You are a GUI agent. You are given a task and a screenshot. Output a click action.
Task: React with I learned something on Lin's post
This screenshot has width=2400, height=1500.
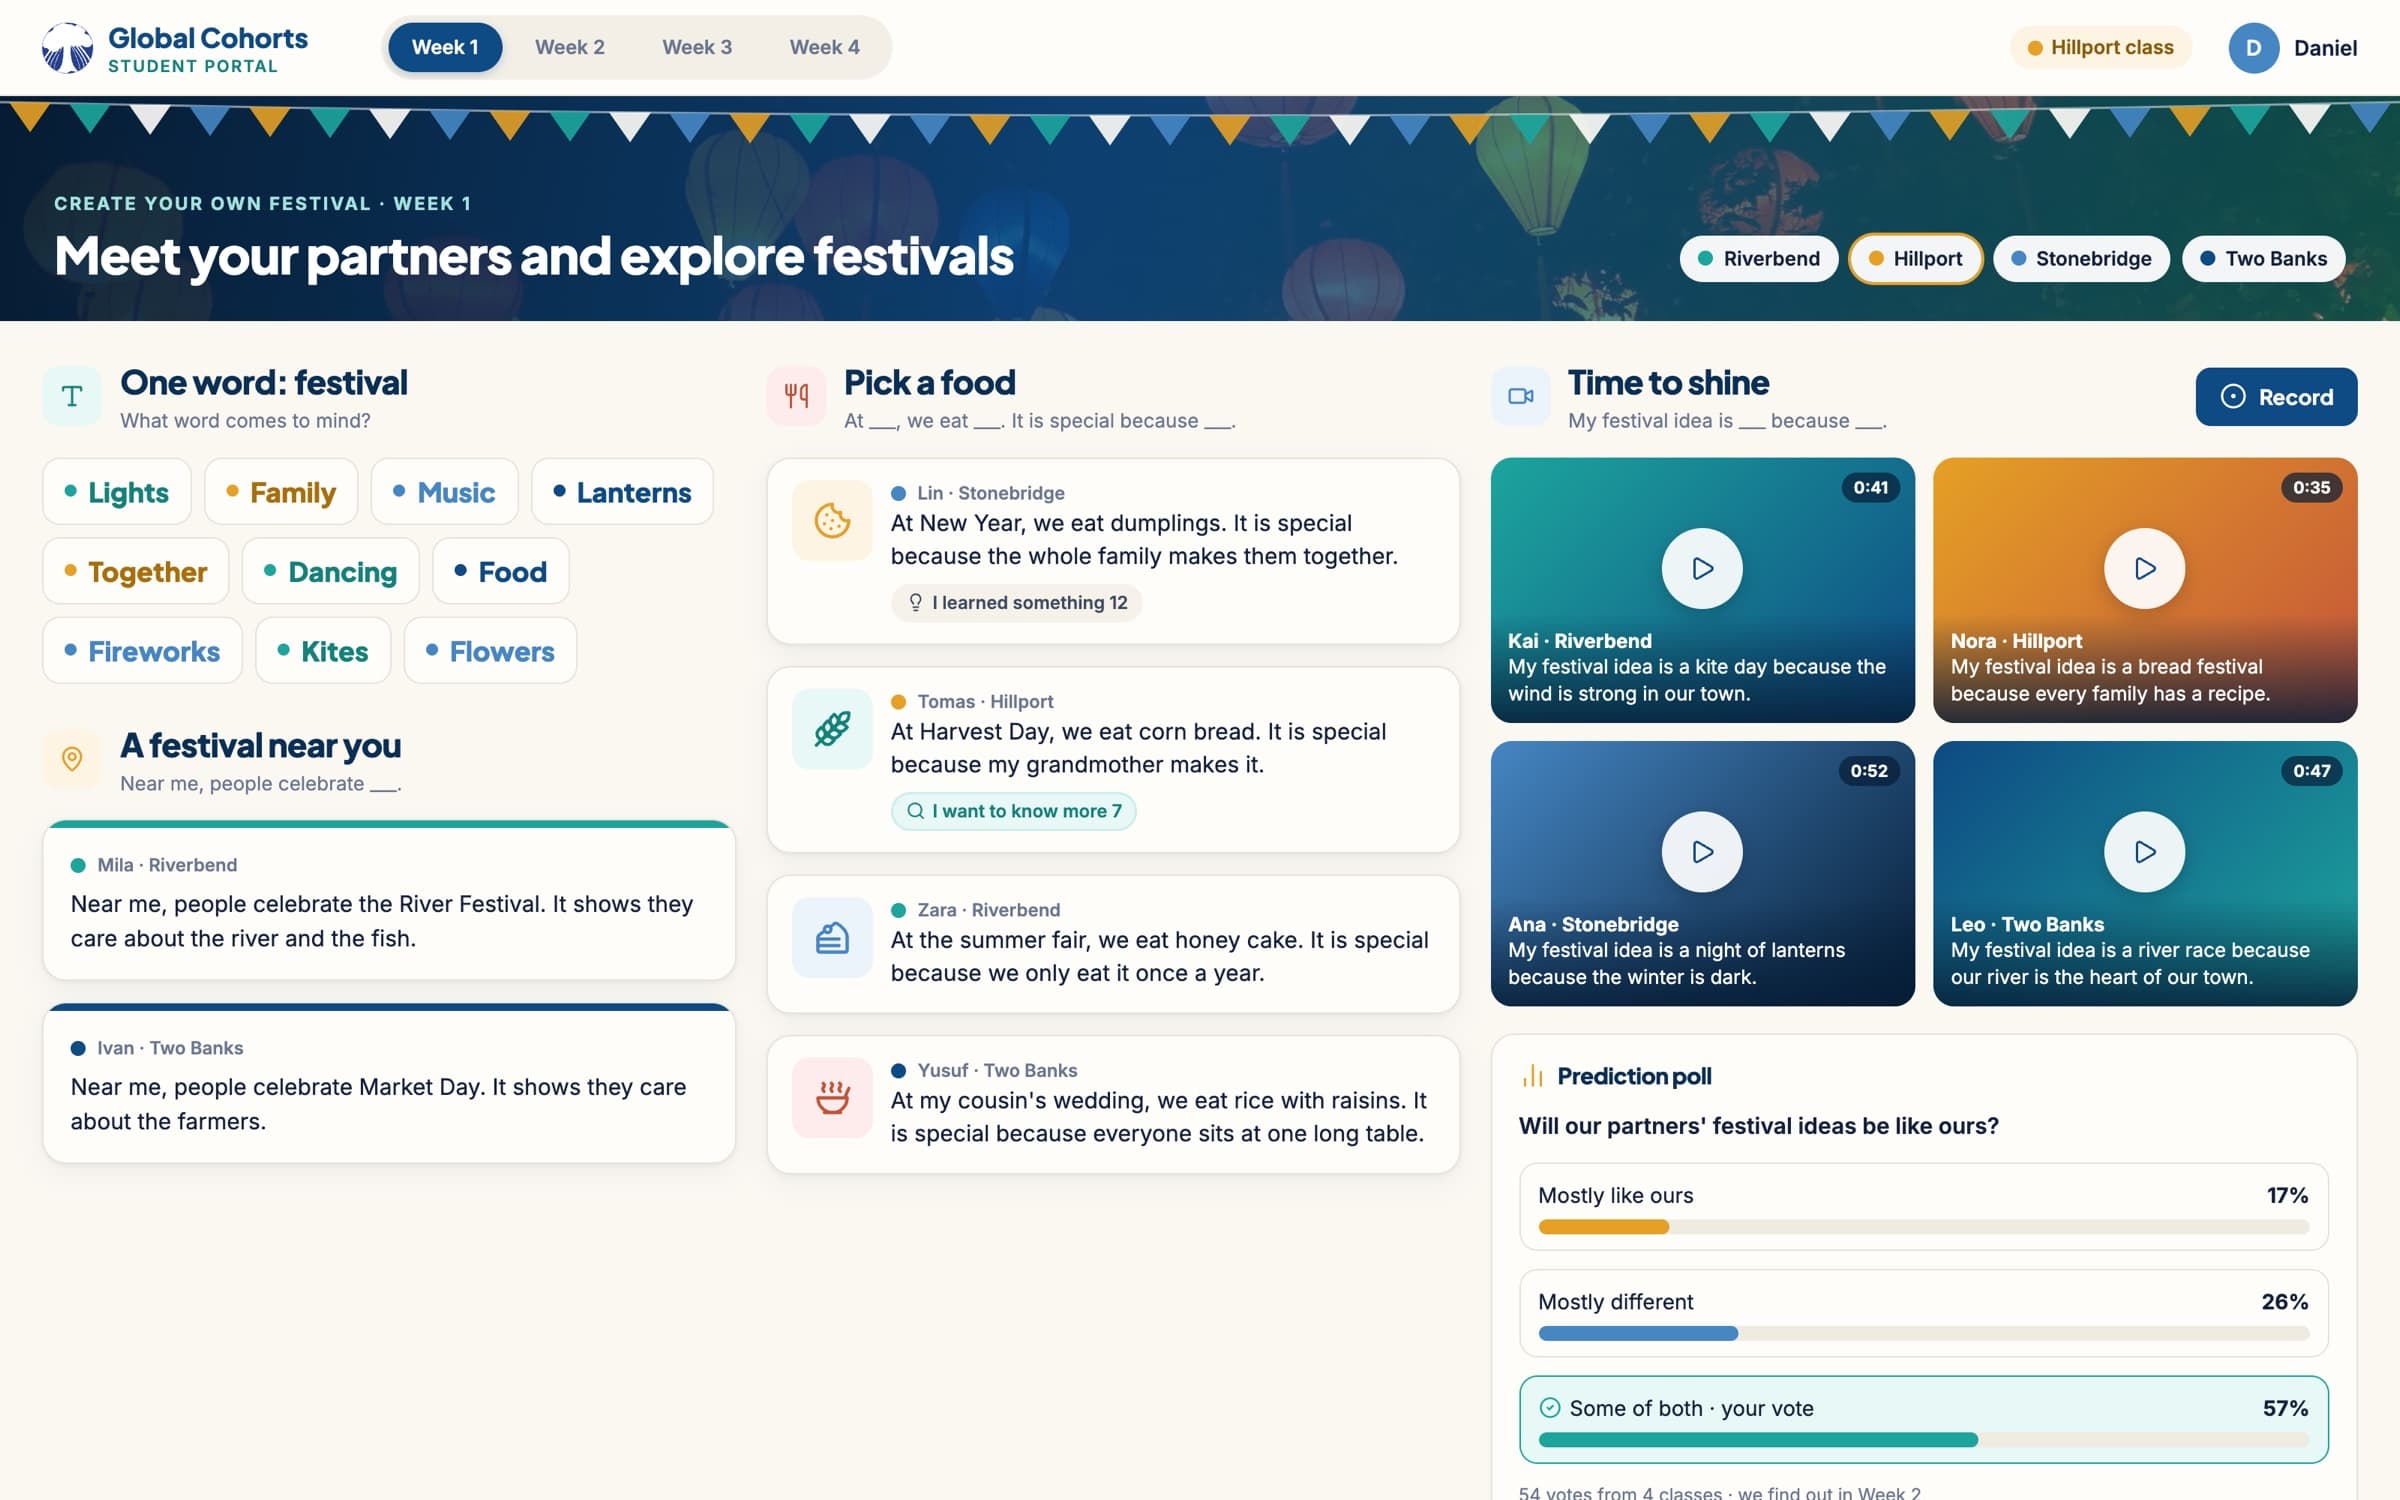tap(1016, 602)
